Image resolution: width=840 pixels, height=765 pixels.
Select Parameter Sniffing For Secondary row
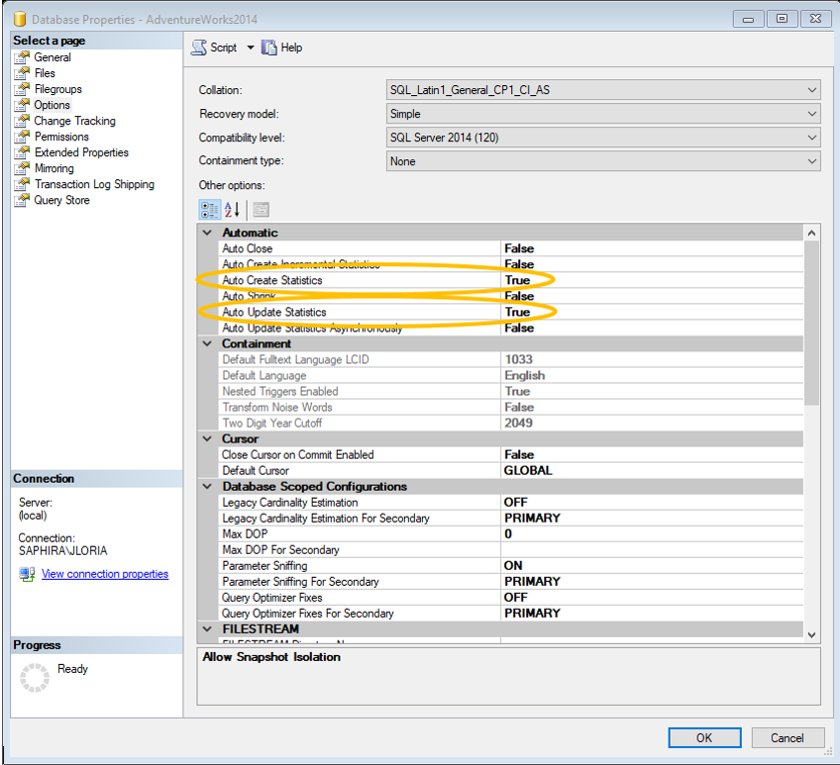511,582
